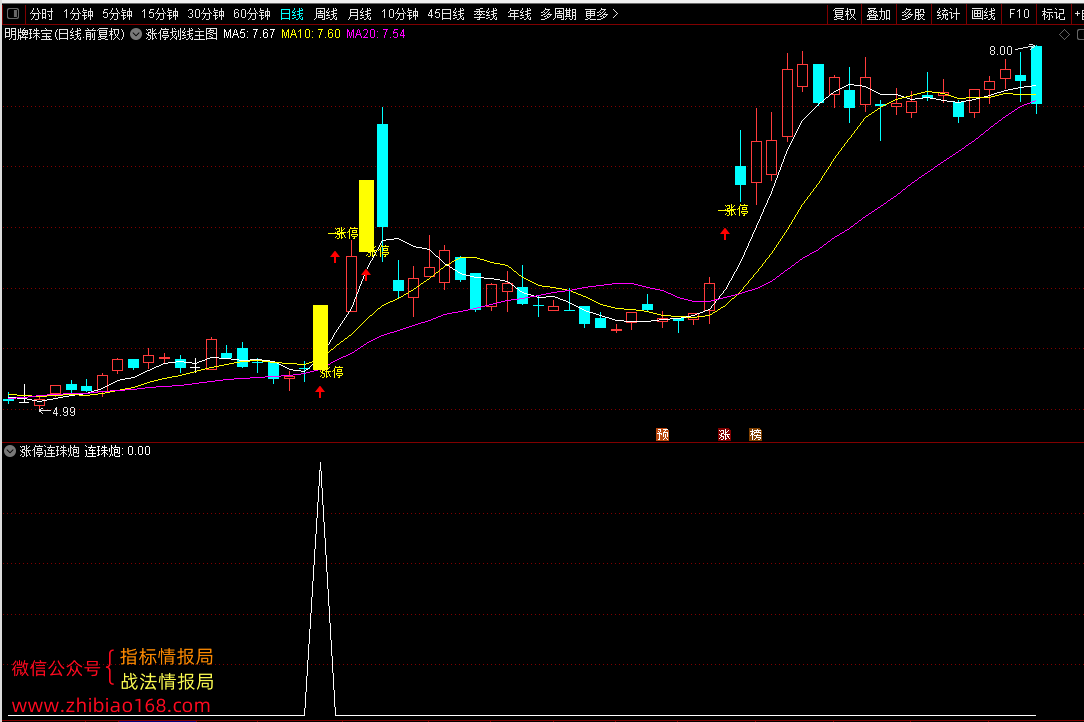Click the 榜 ranking info marker

pyautogui.click(x=756, y=434)
